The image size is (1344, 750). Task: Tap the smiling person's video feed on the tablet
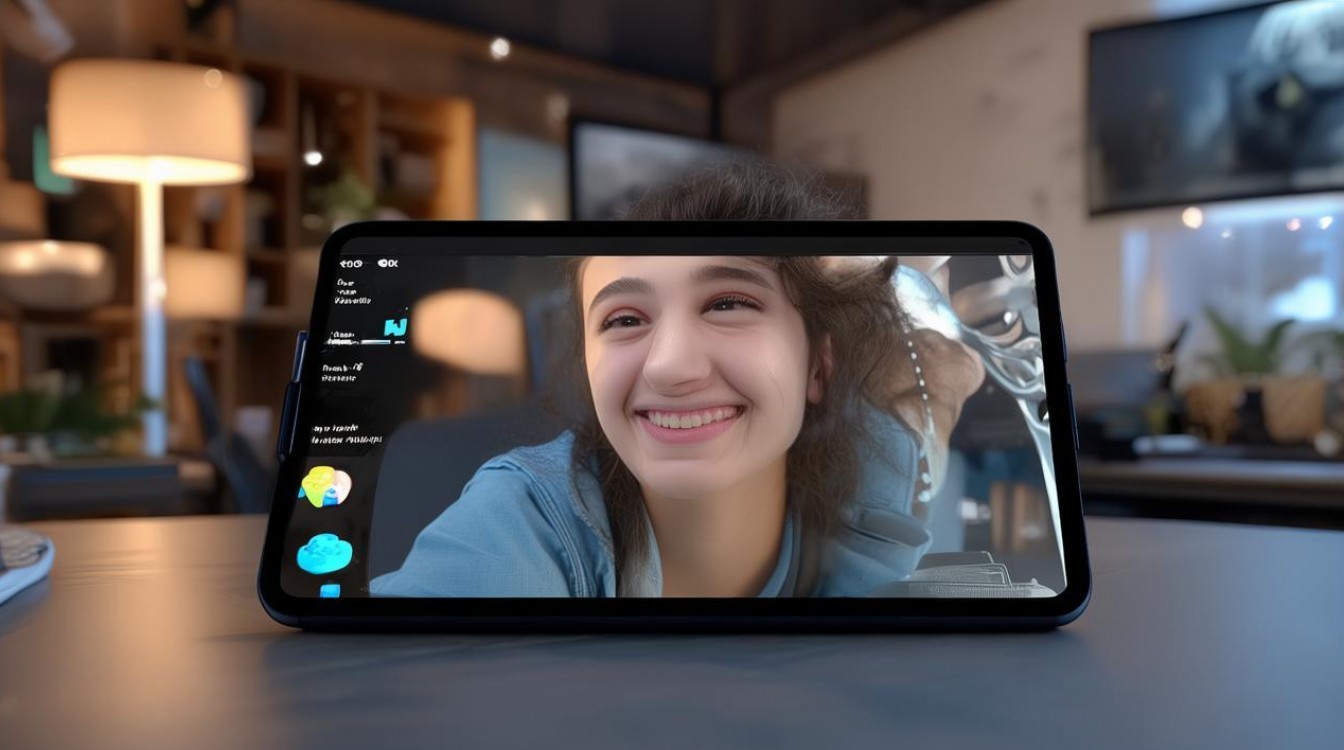(720, 425)
